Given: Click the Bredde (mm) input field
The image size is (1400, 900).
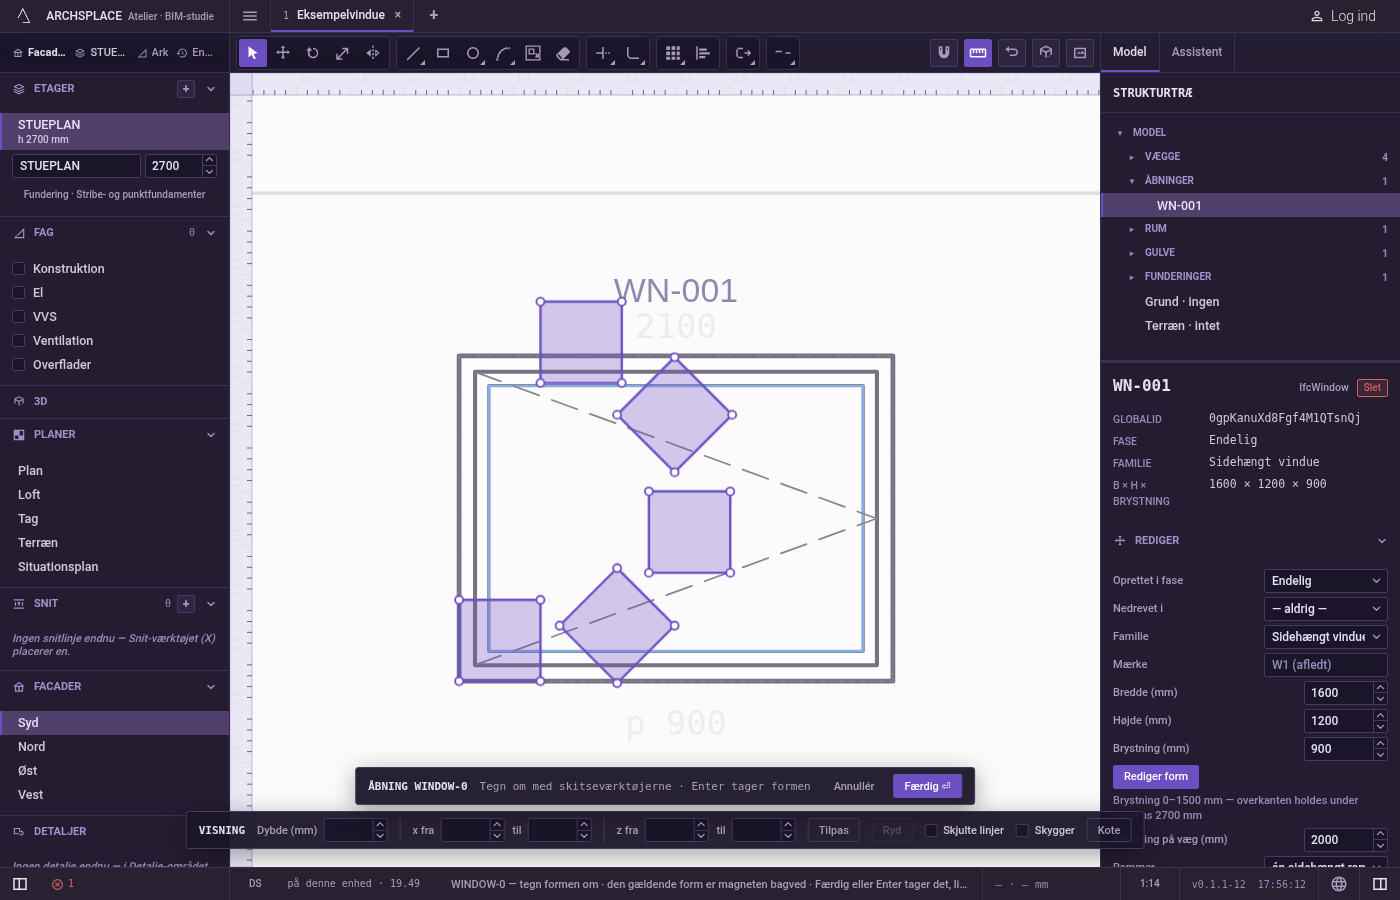Looking at the screenshot, I should 1339,693.
